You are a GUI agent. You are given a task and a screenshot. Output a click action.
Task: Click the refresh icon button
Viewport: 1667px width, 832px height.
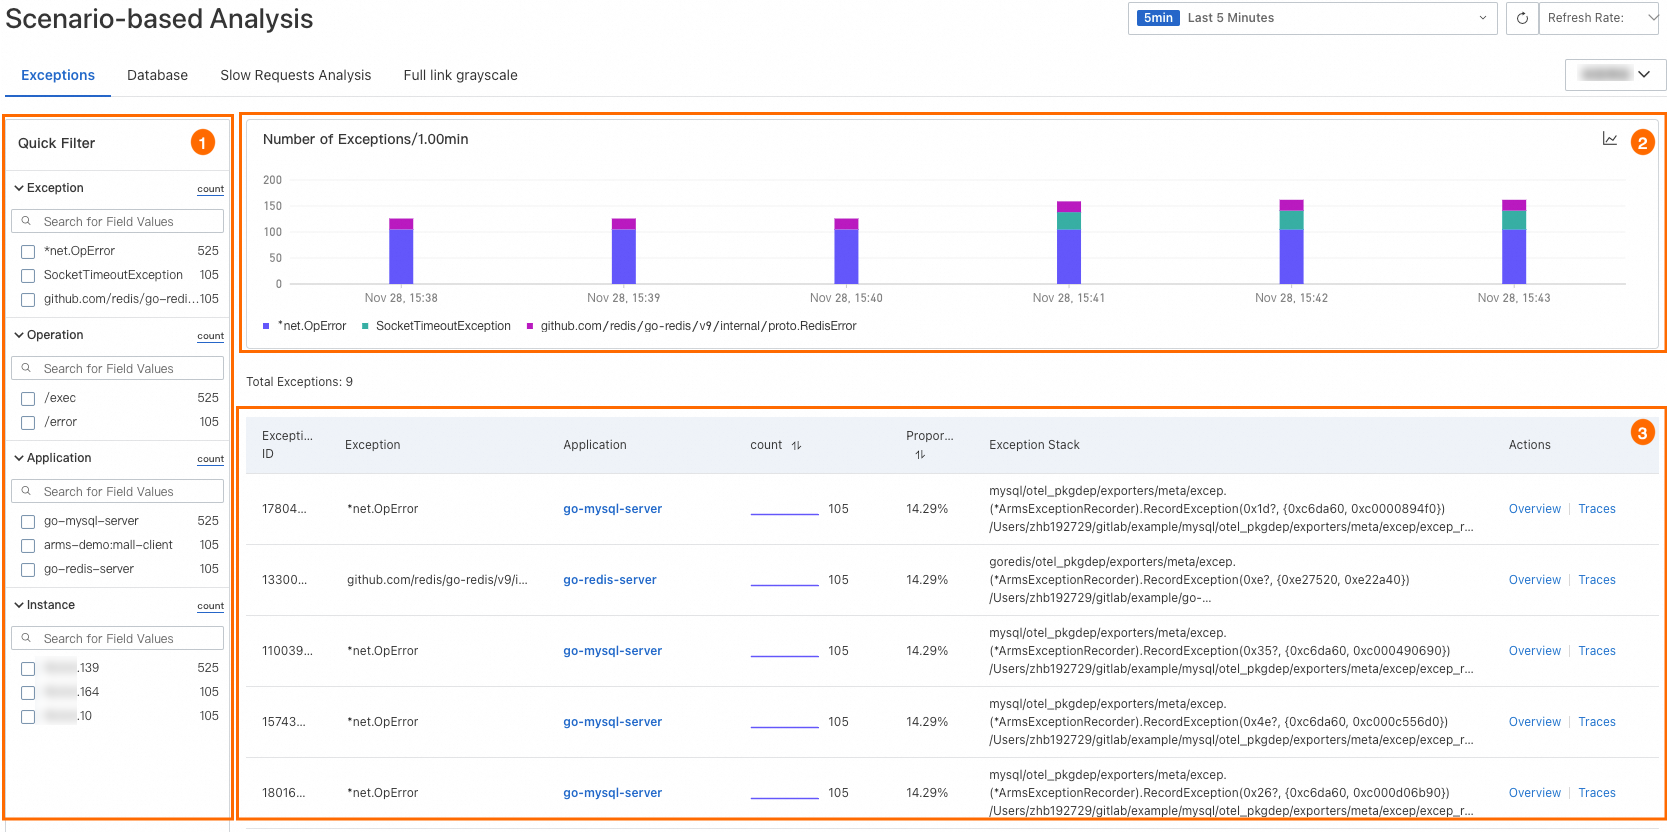1522,18
